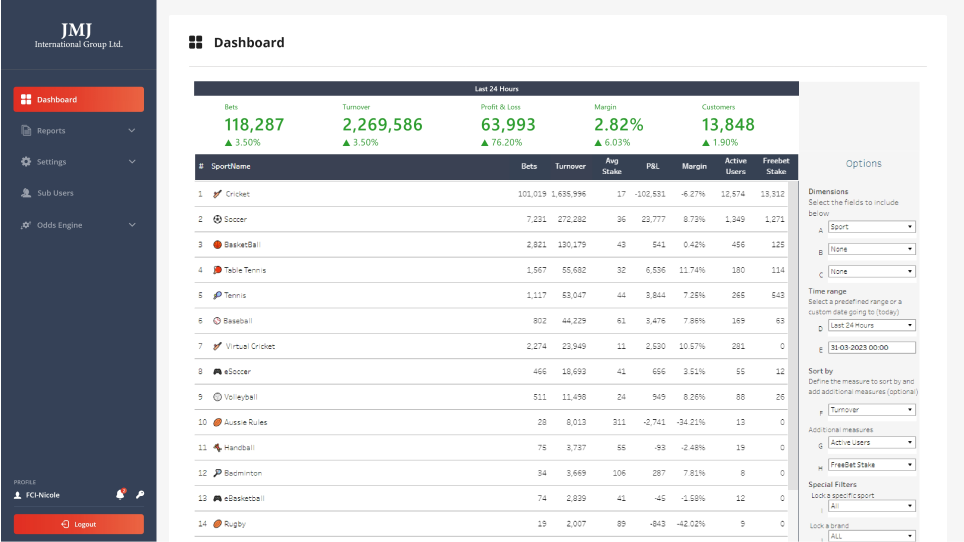Click the Logout button
This screenshot has height=542, width=964.
click(79, 524)
